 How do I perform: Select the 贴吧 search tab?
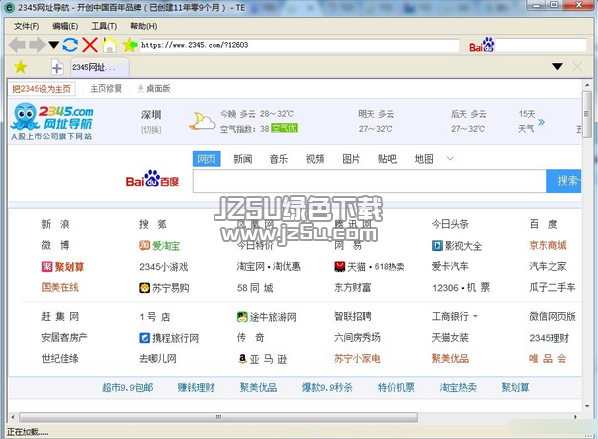coord(387,159)
